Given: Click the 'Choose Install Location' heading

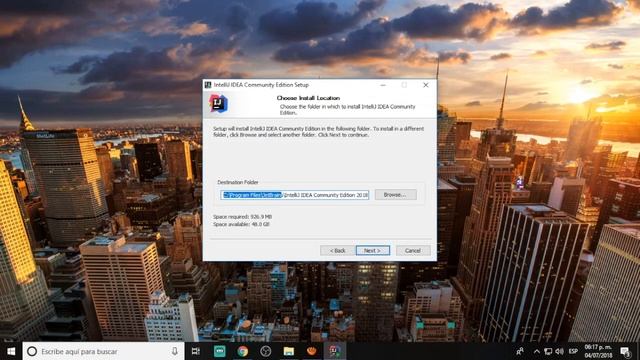Looking at the screenshot, I should tap(308, 98).
